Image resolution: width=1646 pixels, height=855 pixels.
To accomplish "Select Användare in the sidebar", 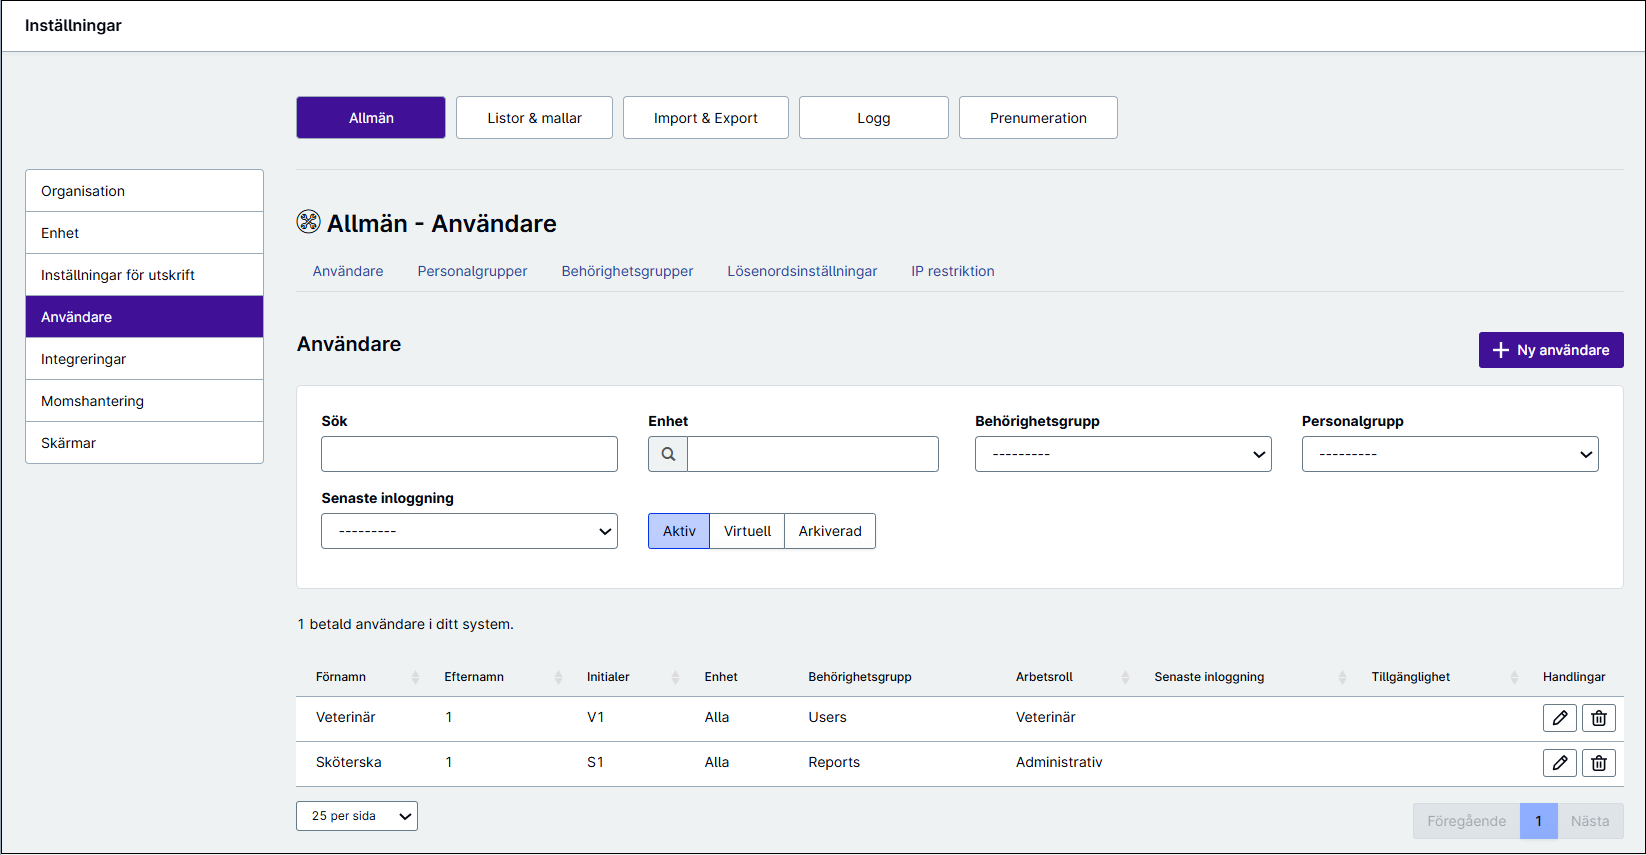I will pos(144,317).
